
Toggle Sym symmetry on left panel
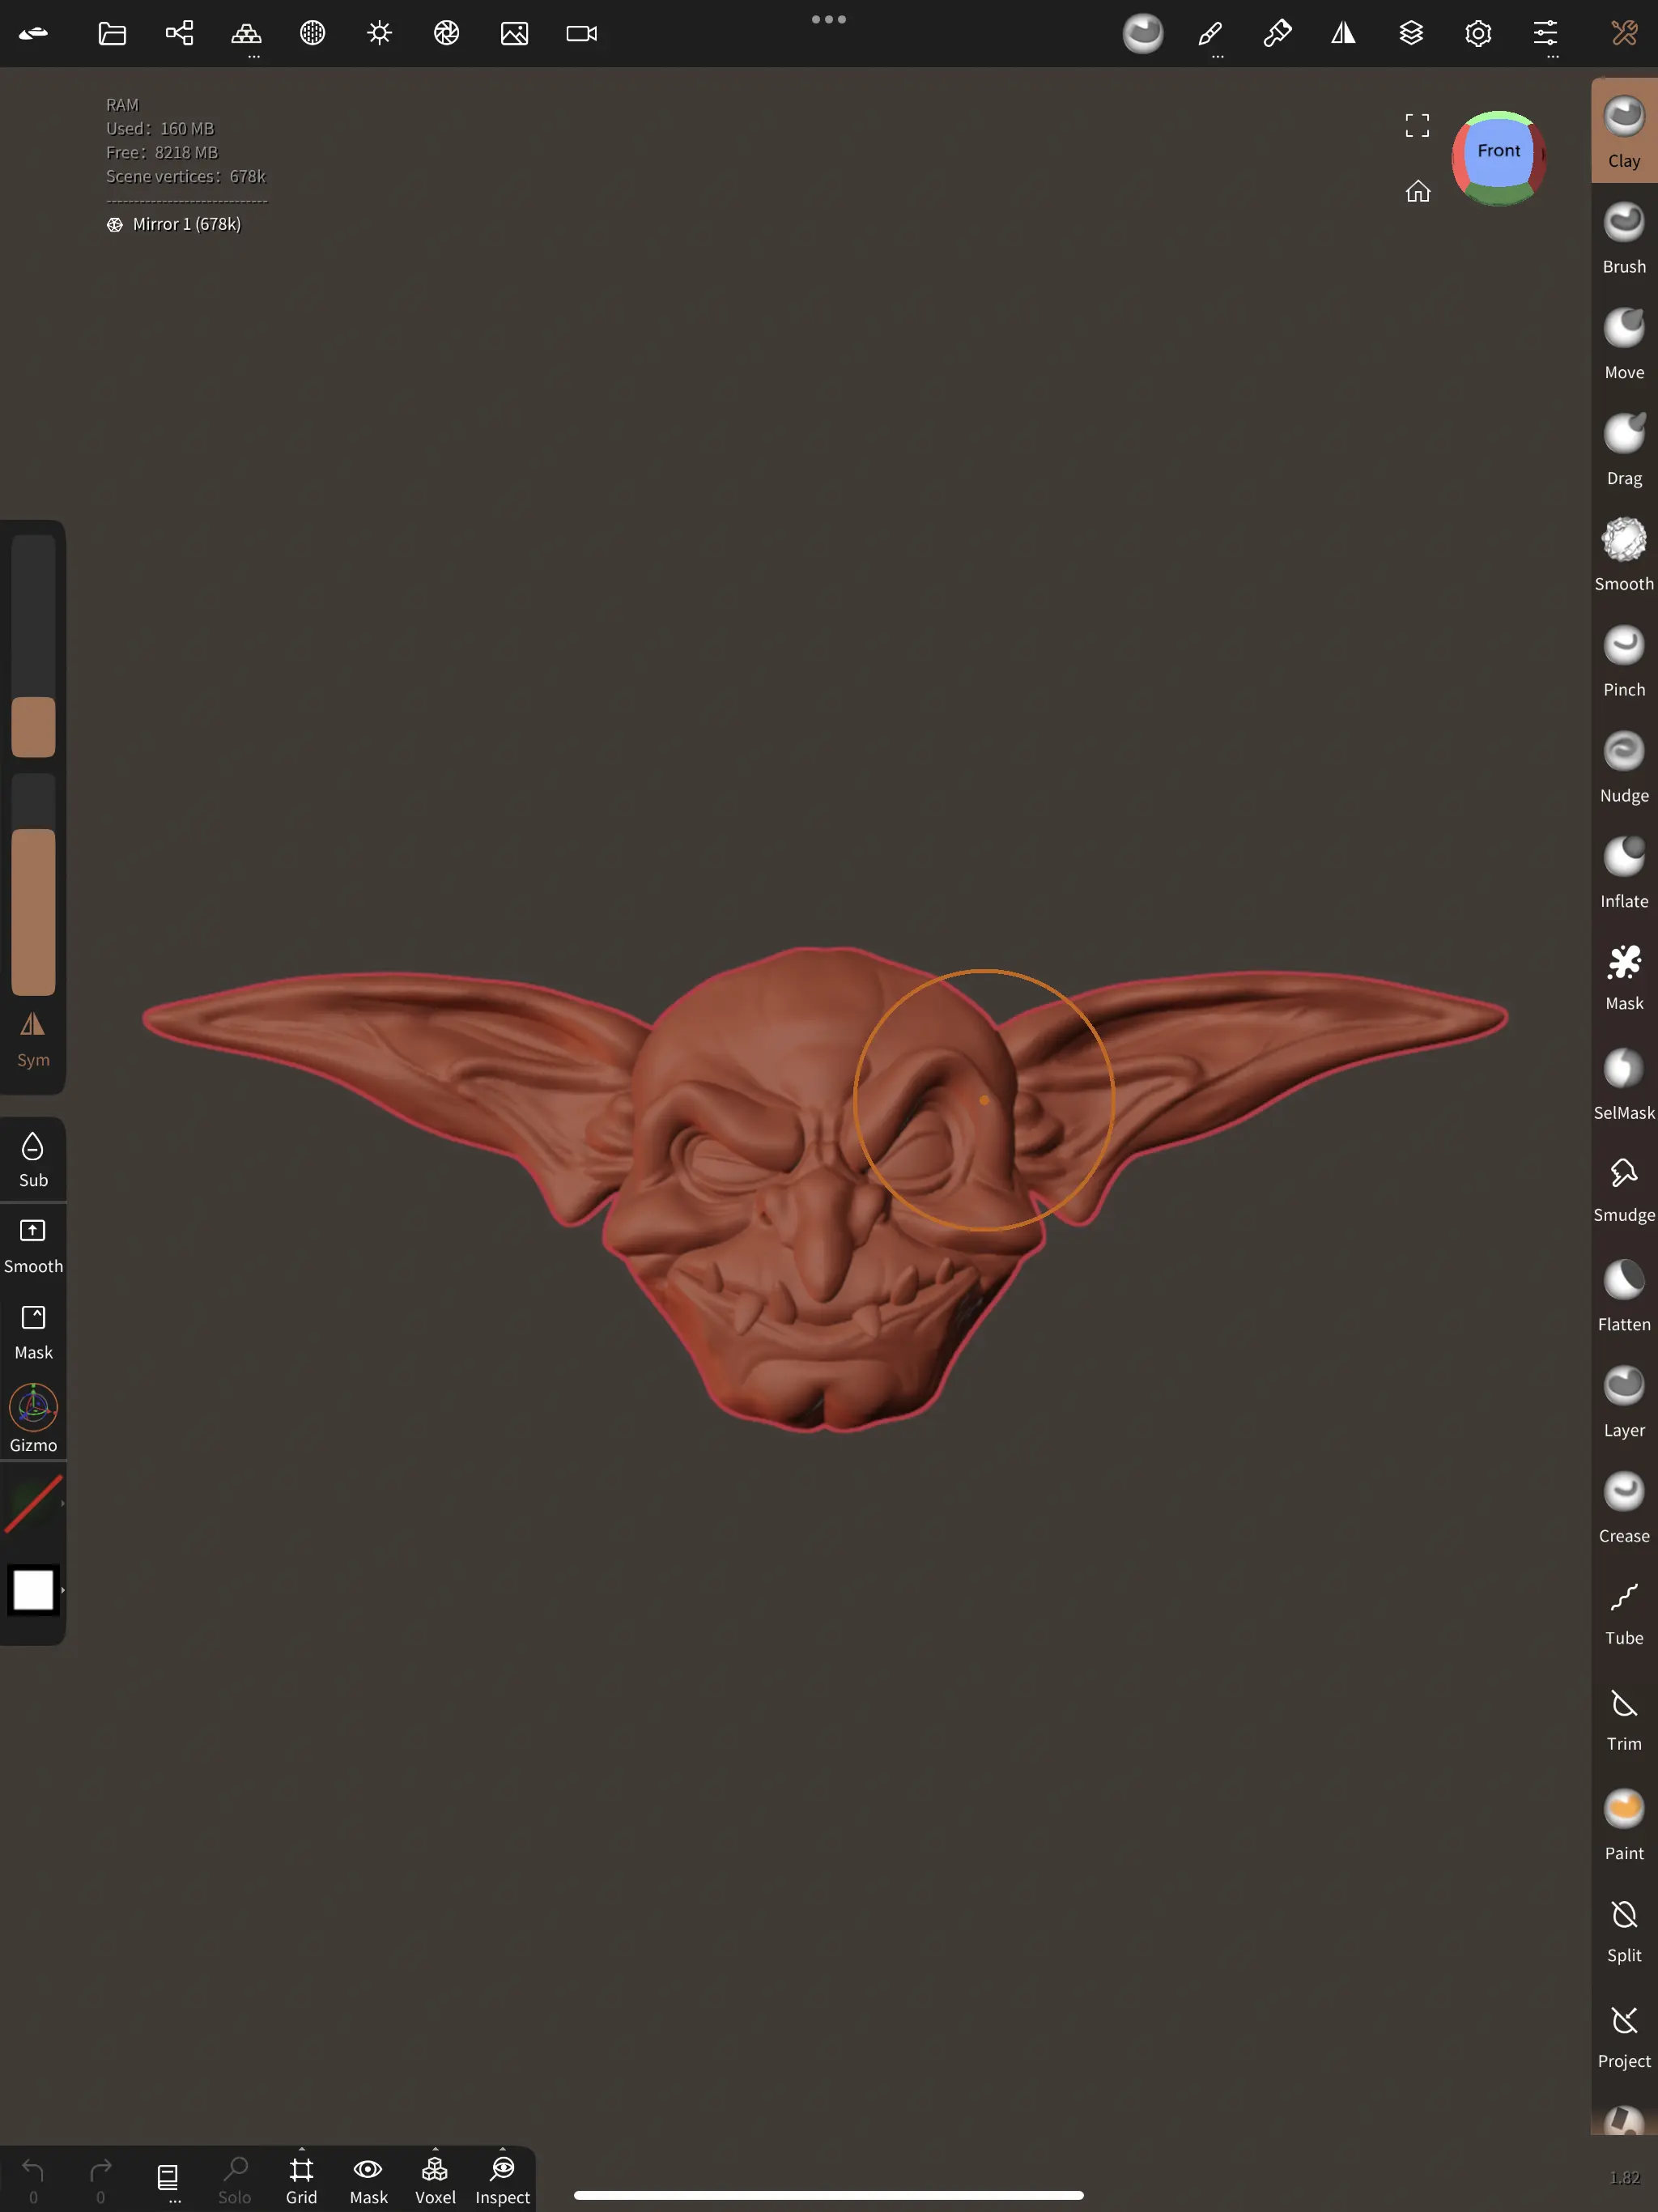tap(33, 1038)
